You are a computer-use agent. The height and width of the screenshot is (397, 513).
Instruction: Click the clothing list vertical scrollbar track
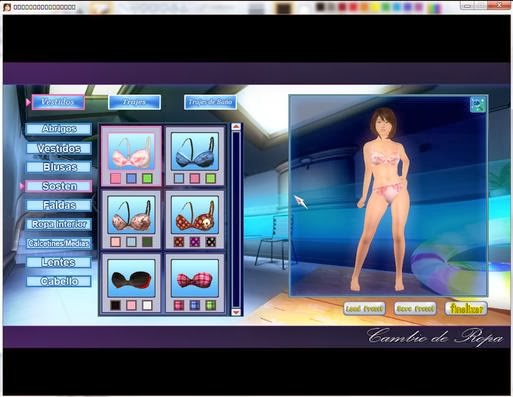236,219
